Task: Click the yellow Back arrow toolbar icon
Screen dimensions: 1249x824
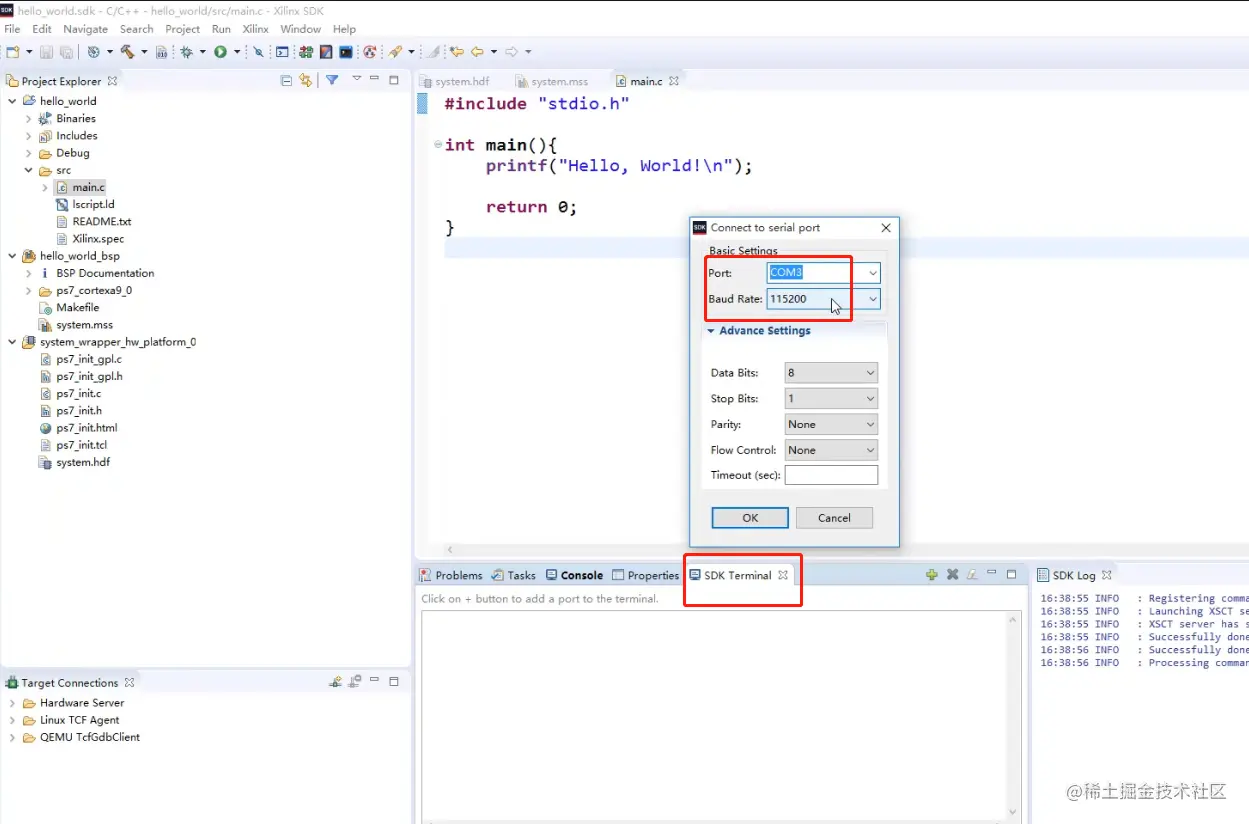Action: pos(477,52)
